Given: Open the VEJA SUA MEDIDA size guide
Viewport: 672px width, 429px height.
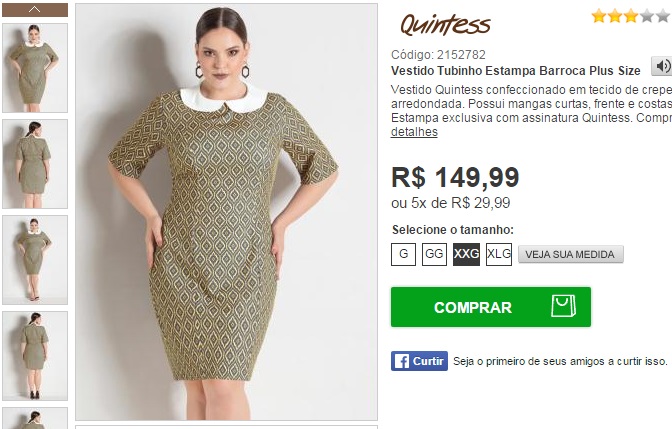Looking at the screenshot, I should pyautogui.click(x=570, y=254).
